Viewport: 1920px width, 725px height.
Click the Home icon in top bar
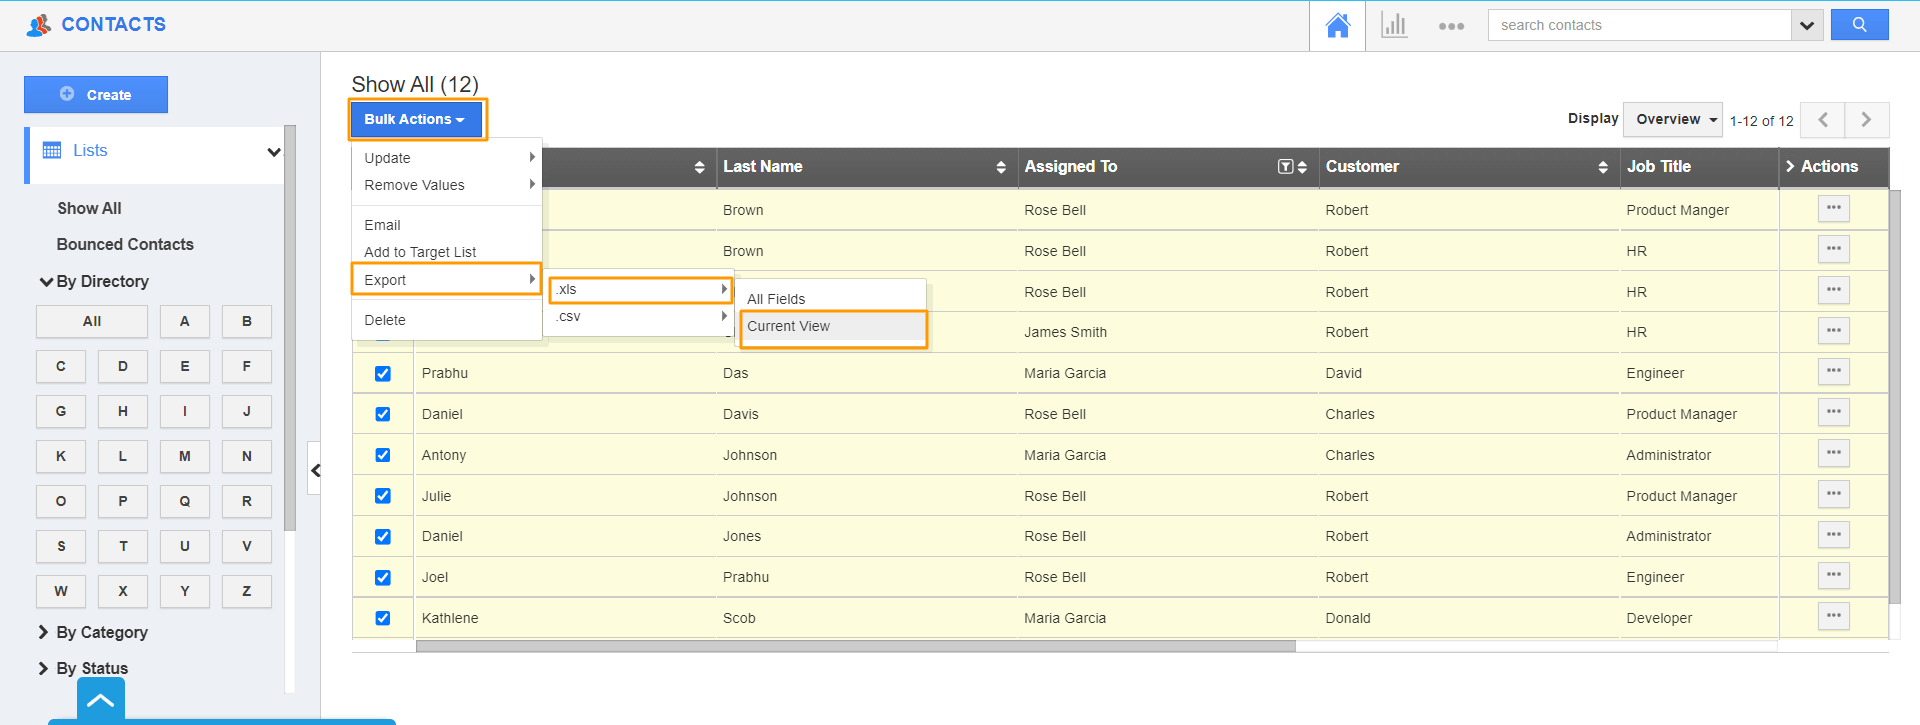(1337, 25)
